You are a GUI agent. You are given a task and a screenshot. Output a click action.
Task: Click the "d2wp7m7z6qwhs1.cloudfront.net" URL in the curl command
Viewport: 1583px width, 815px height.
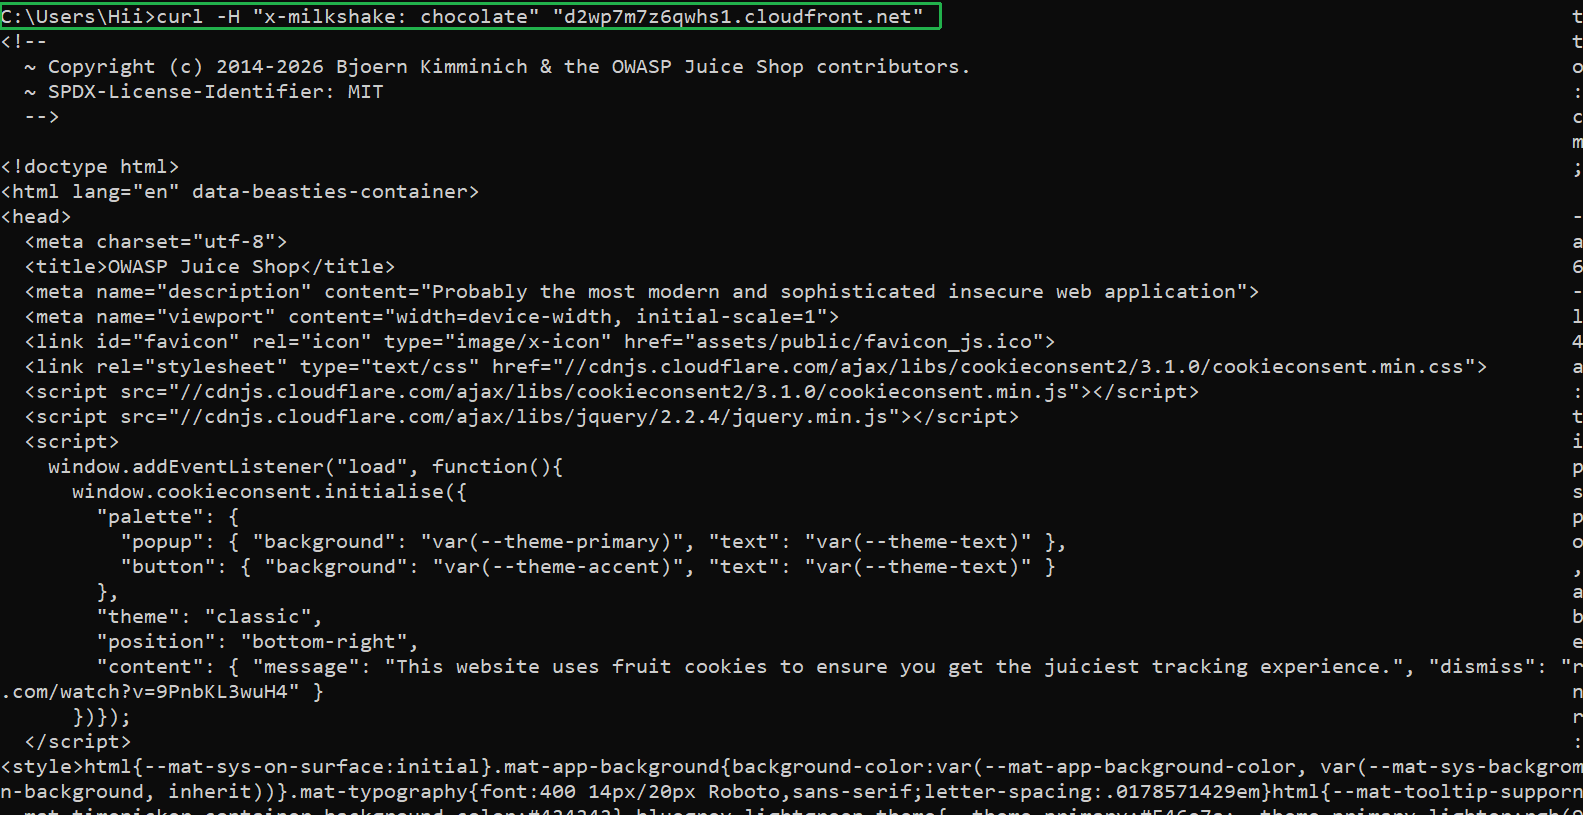coord(738,17)
